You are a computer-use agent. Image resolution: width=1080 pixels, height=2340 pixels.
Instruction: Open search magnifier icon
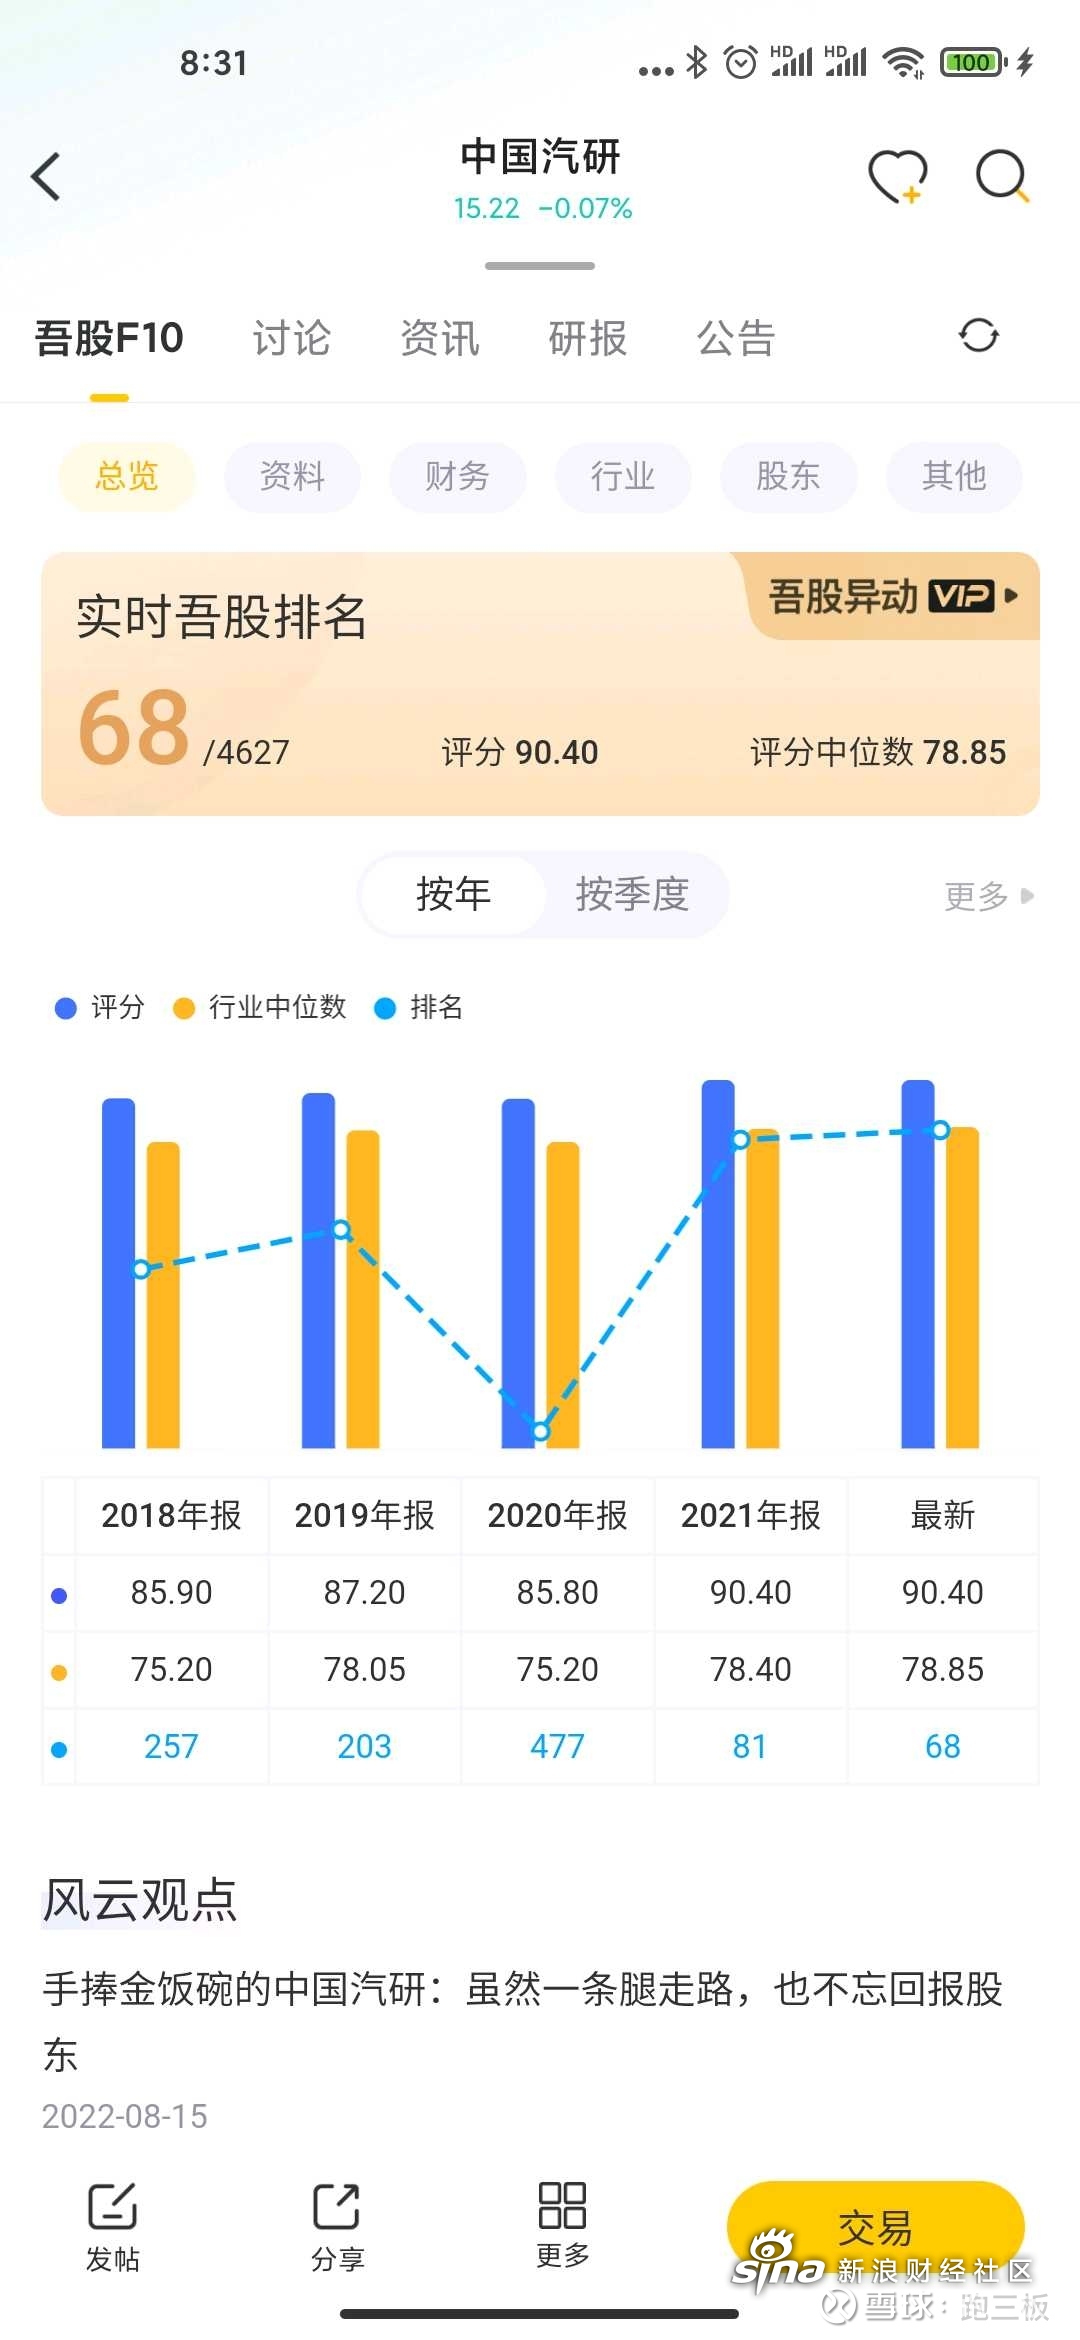[1002, 177]
